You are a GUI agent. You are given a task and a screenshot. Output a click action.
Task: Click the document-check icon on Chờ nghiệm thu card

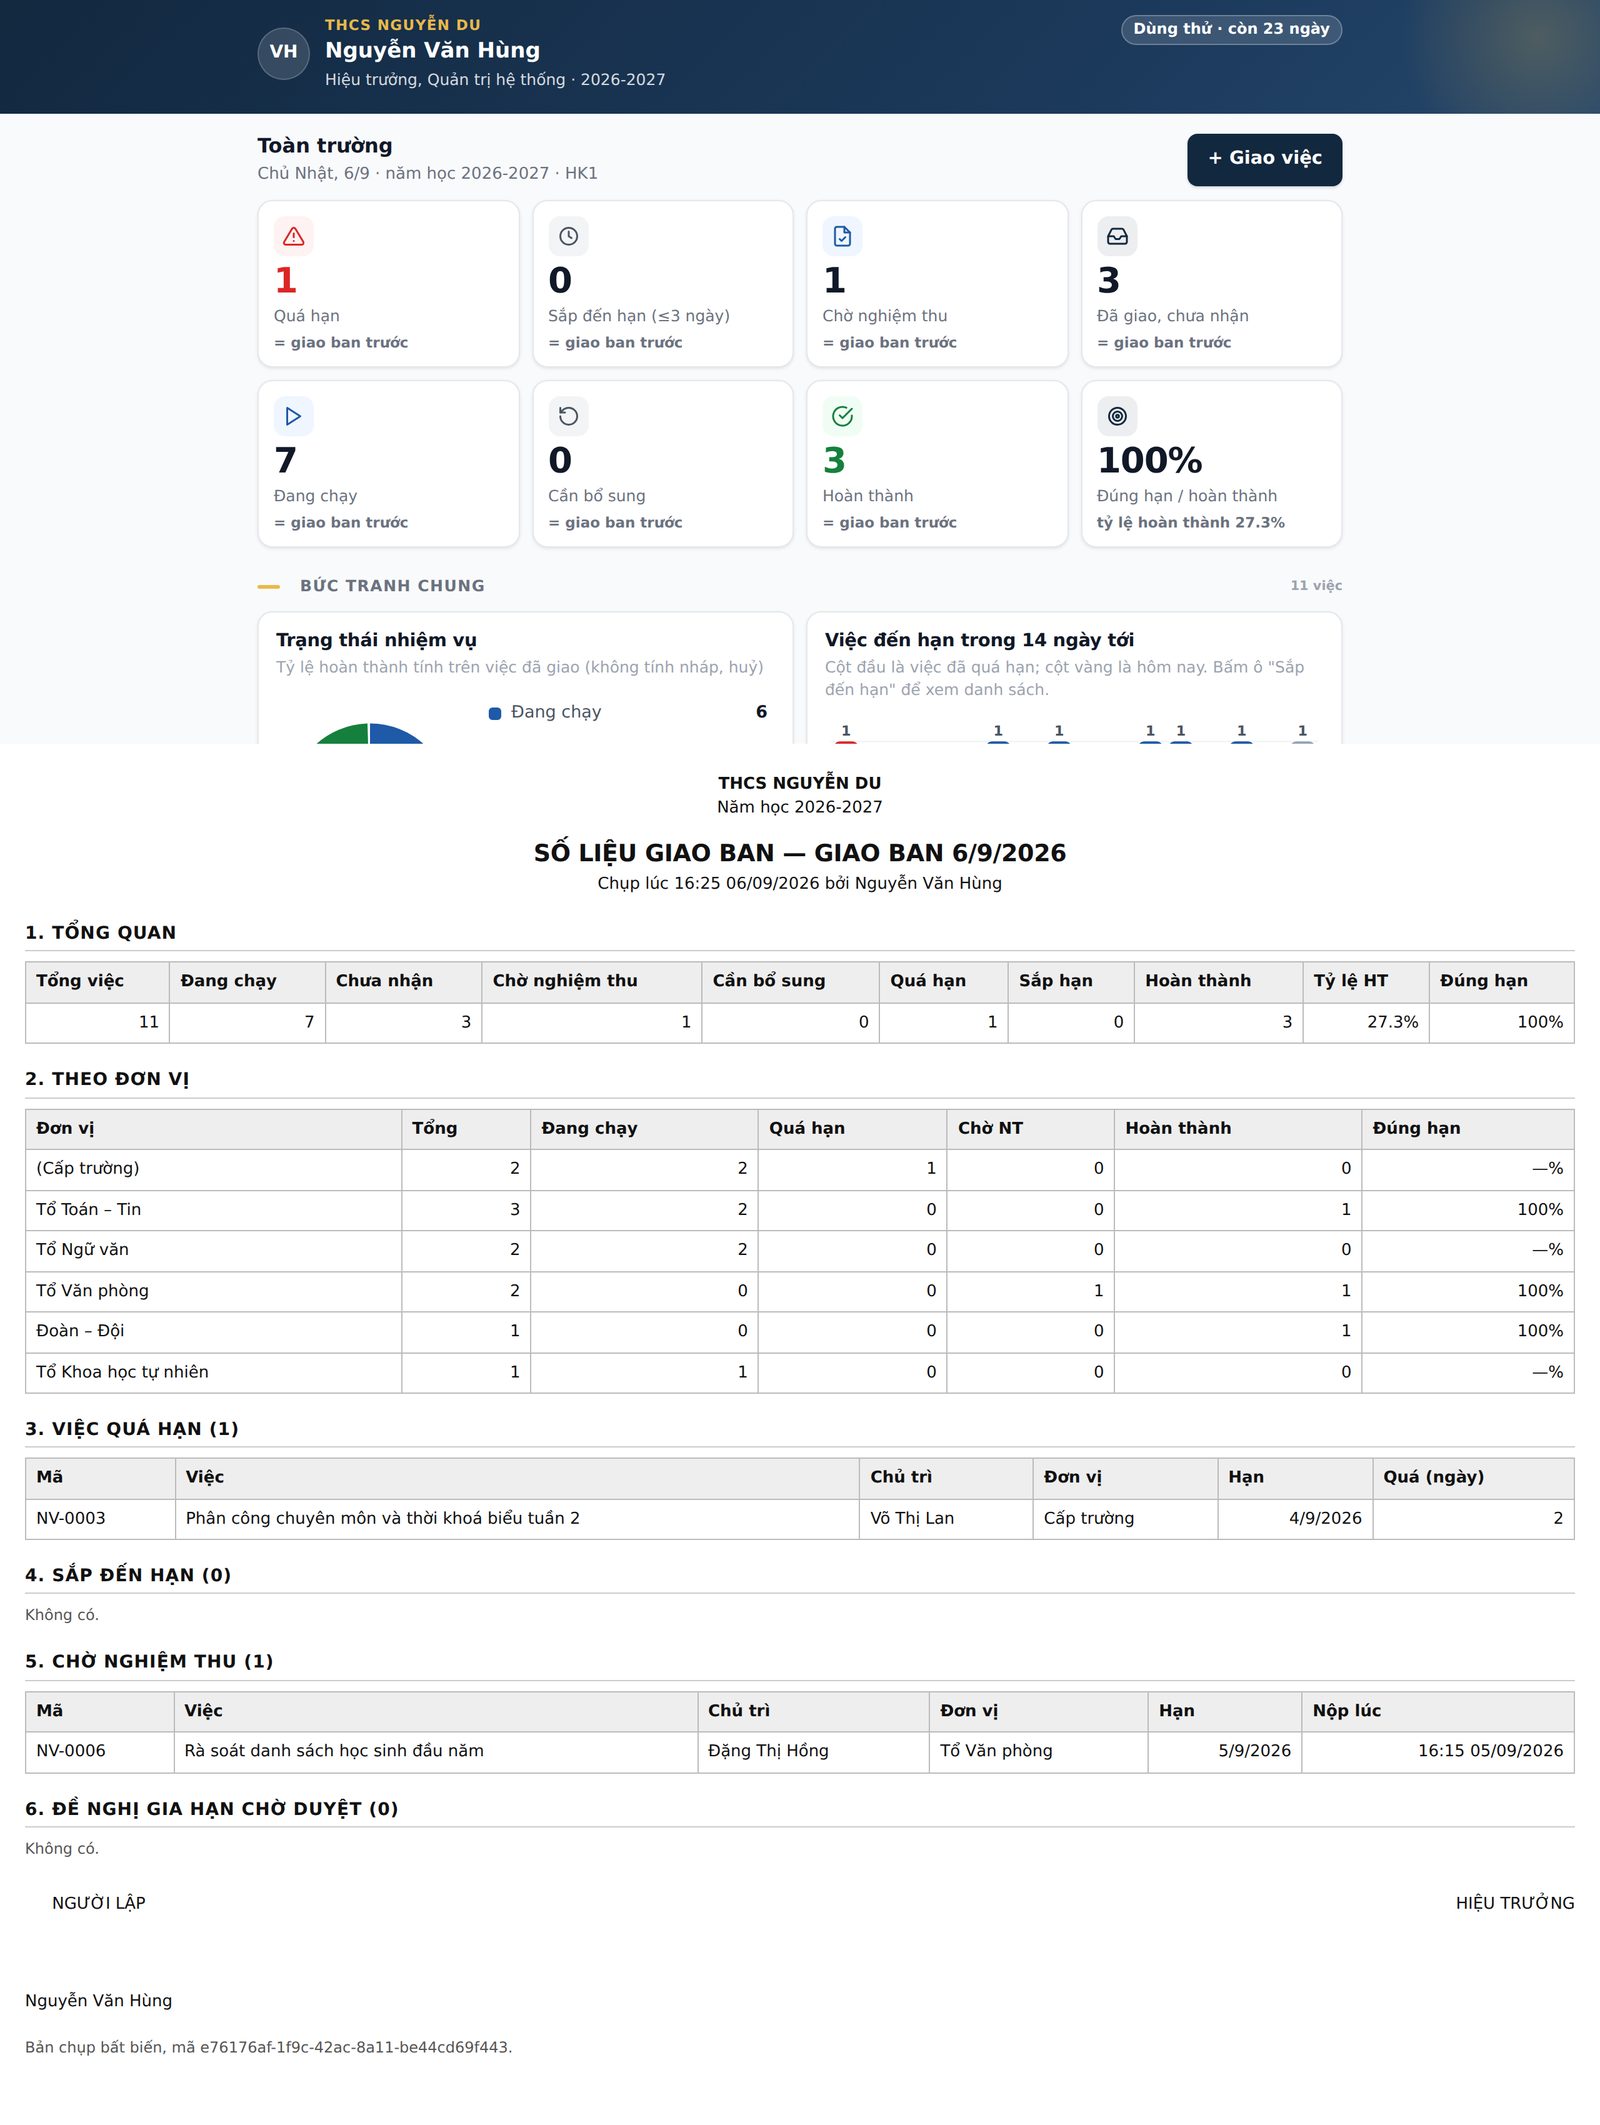coord(842,236)
